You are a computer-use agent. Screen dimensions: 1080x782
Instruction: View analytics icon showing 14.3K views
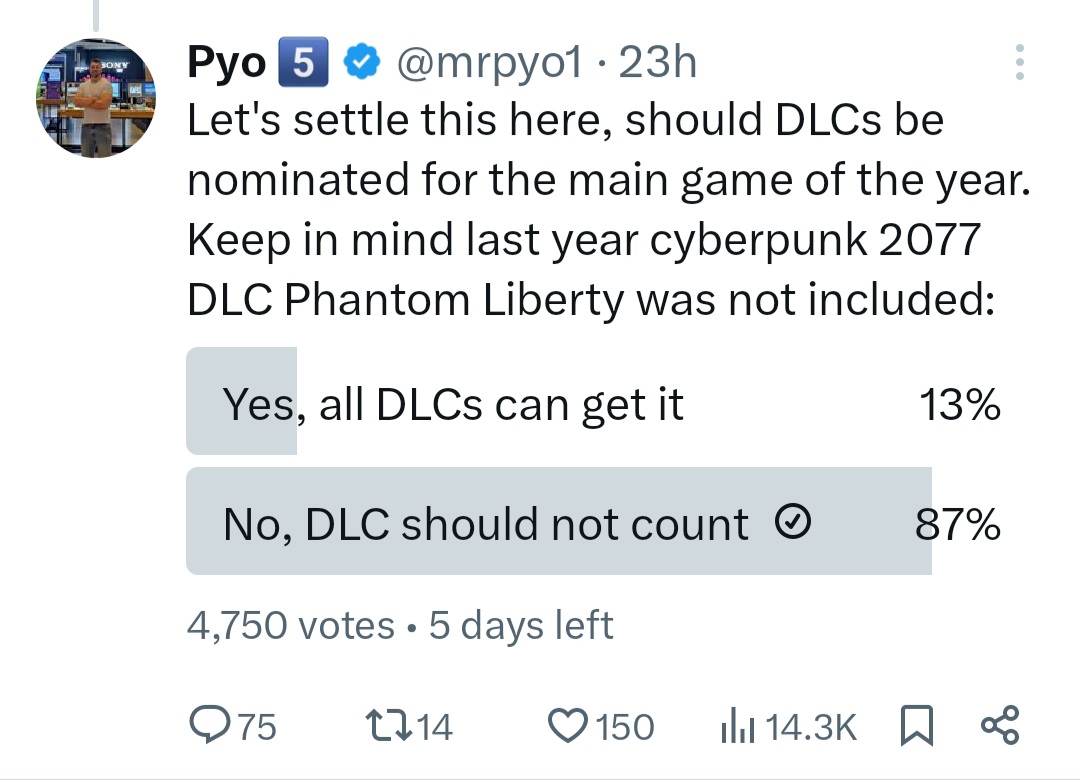coord(738,726)
